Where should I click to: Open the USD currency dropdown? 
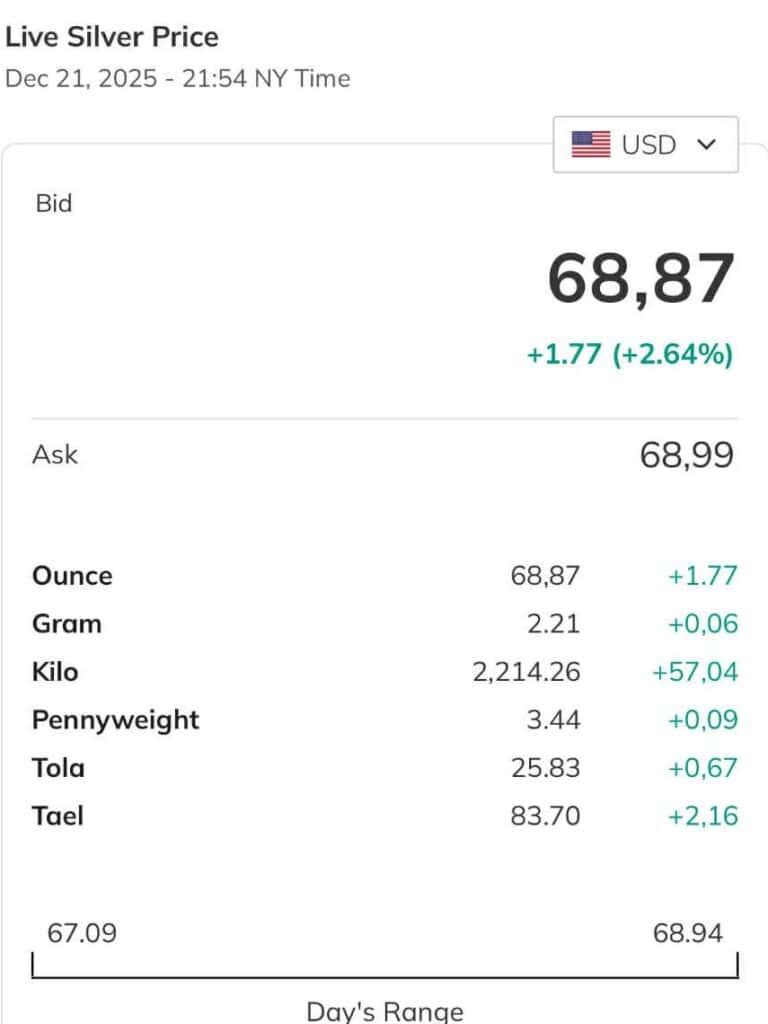tap(646, 145)
